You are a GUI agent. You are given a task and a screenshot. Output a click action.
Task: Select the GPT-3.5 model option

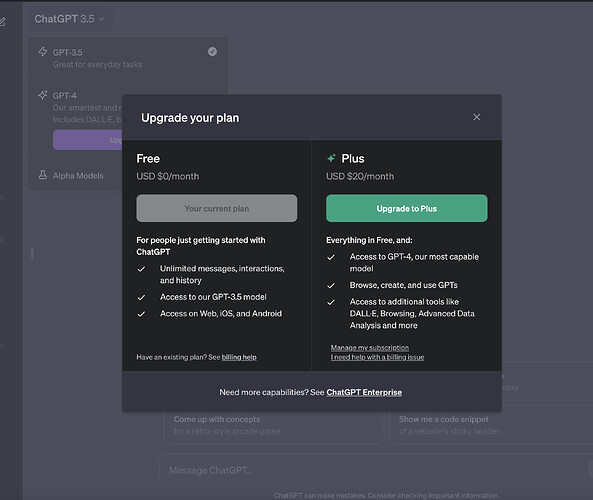128,58
